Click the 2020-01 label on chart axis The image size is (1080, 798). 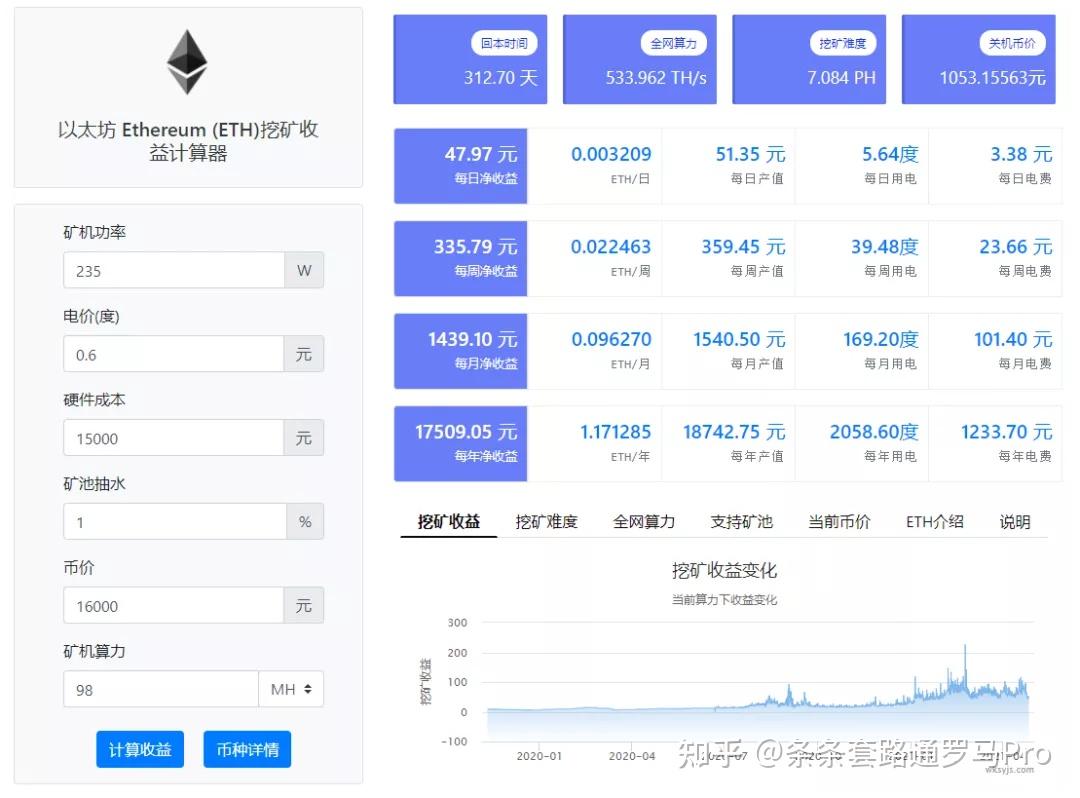[539, 755]
